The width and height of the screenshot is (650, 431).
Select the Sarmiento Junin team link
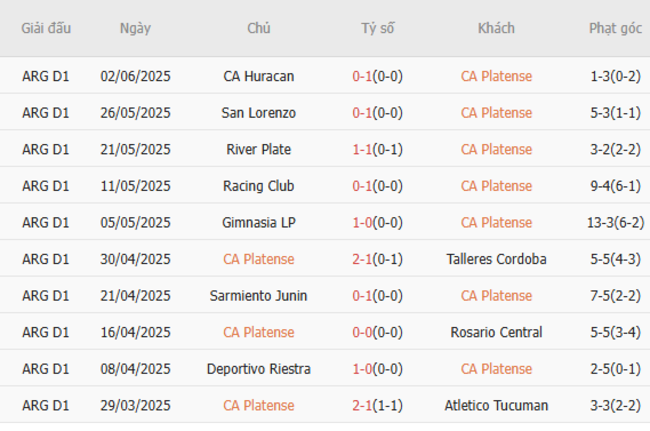tap(258, 296)
